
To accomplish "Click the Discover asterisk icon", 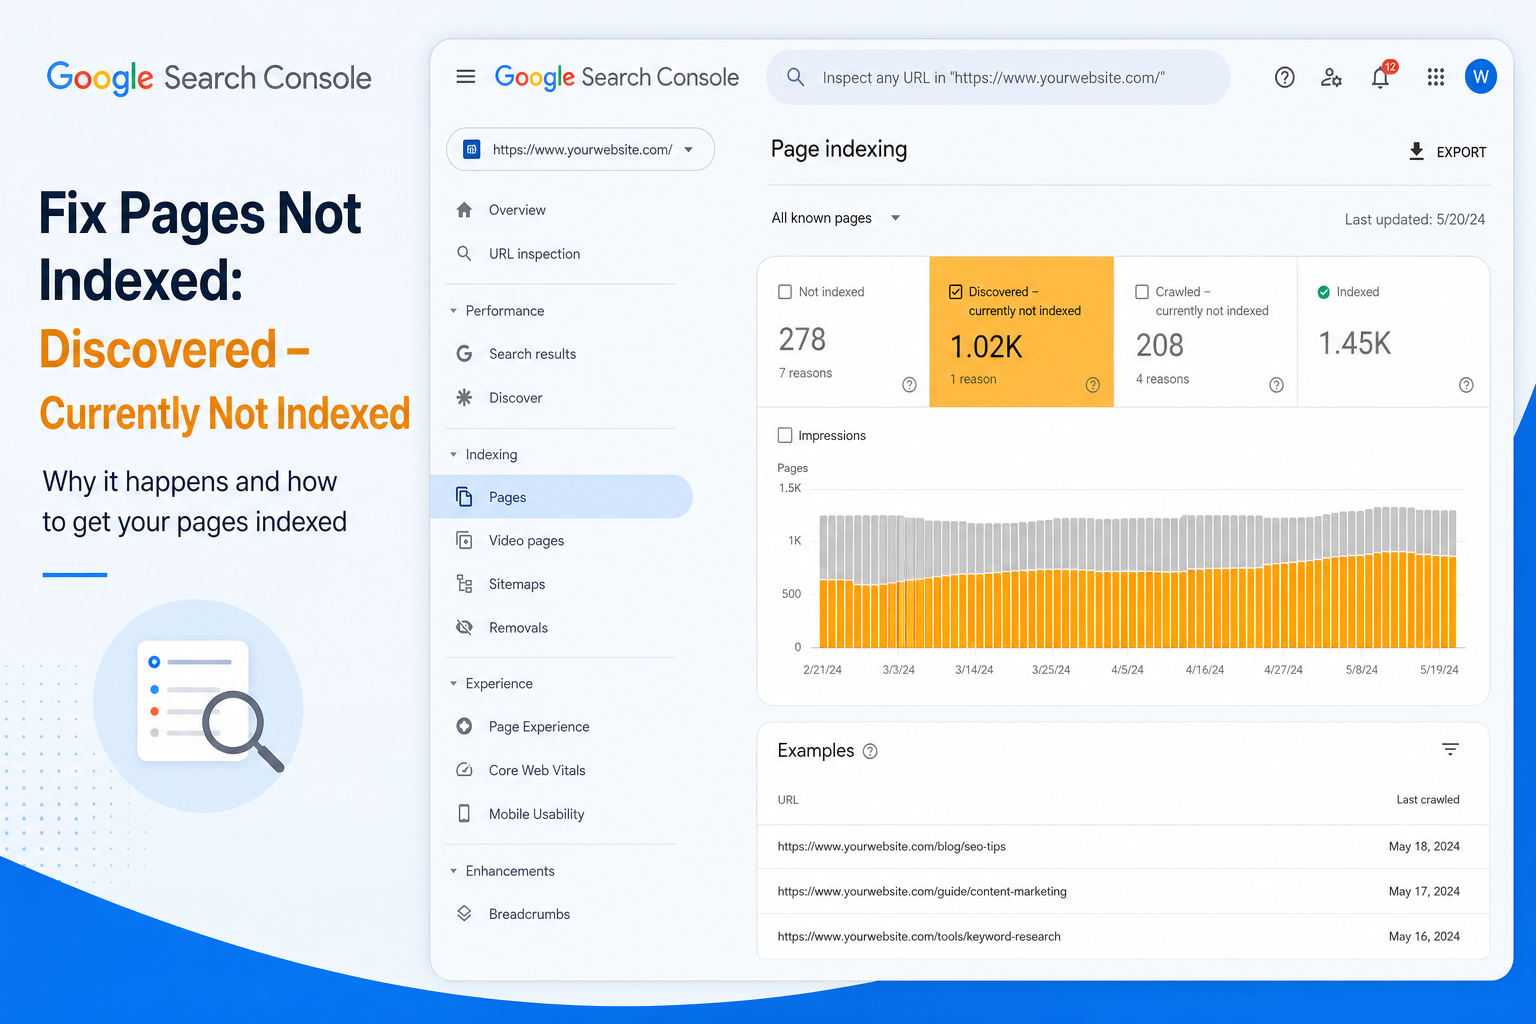I will pyautogui.click(x=464, y=397).
